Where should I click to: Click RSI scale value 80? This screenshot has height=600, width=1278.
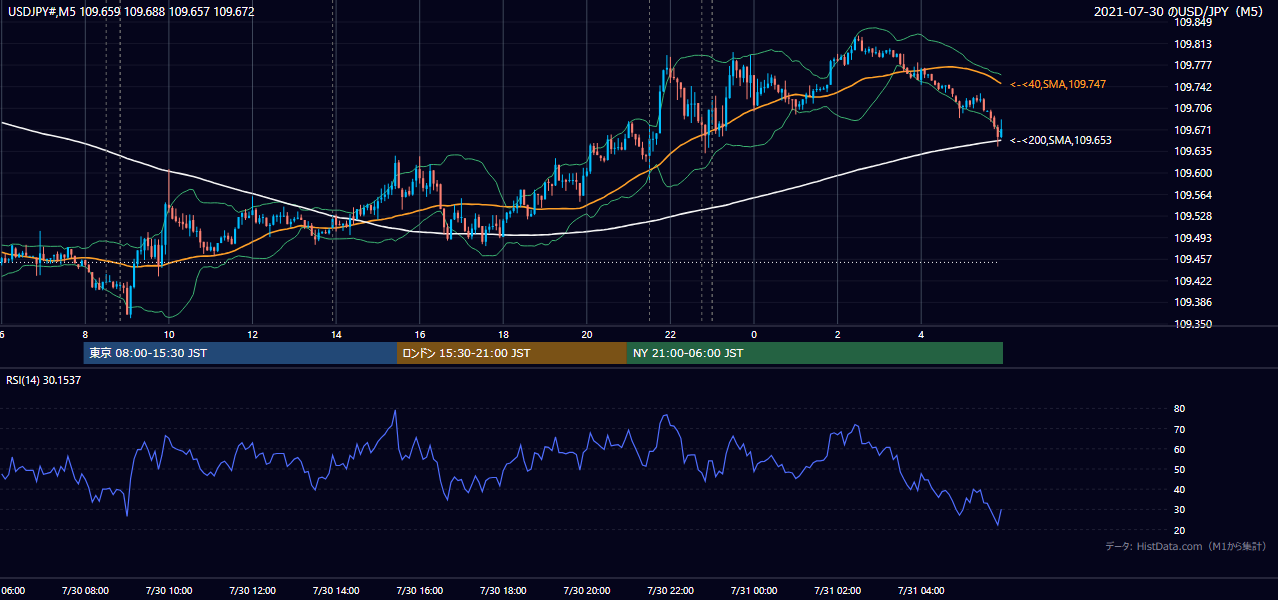tap(1180, 409)
